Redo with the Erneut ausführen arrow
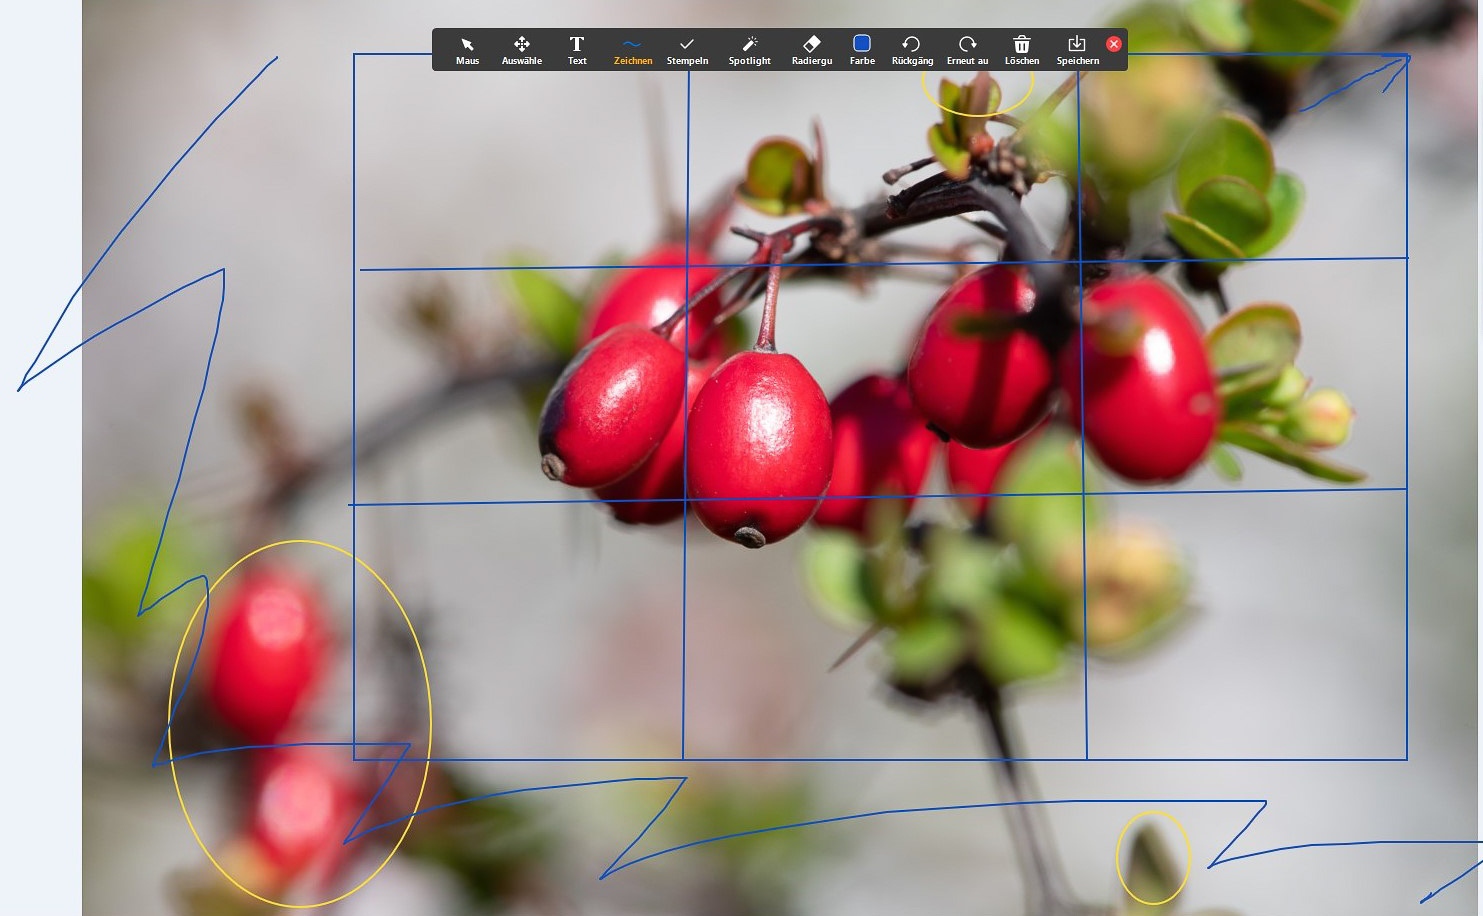 (x=967, y=49)
